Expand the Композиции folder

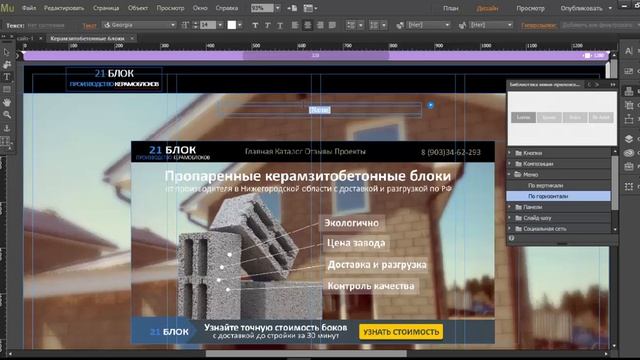(x=509, y=164)
